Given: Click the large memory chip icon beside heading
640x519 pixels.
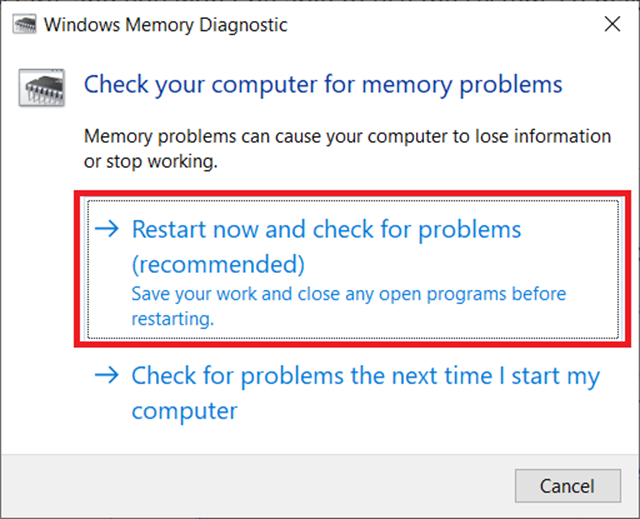Looking at the screenshot, I should [x=40, y=87].
